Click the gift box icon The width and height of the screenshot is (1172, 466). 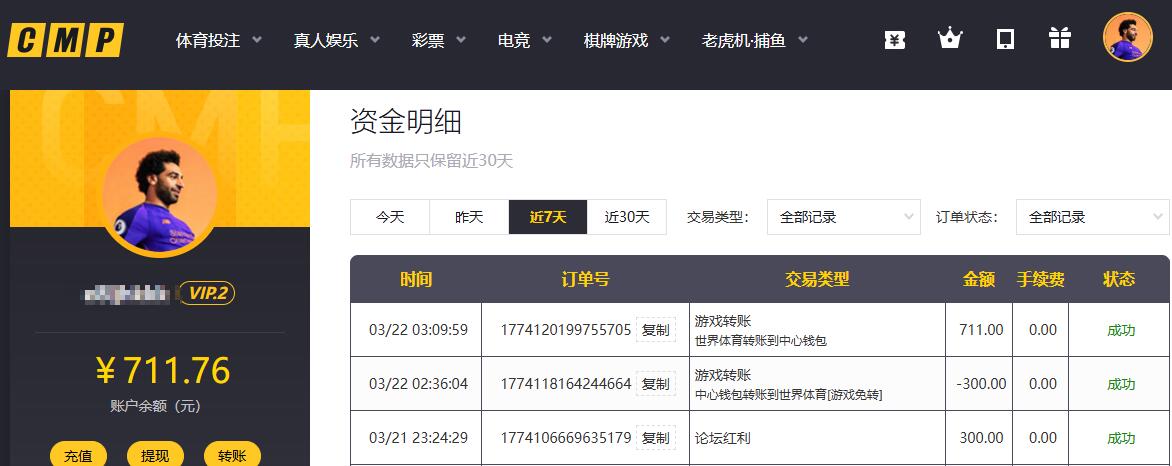click(1059, 39)
